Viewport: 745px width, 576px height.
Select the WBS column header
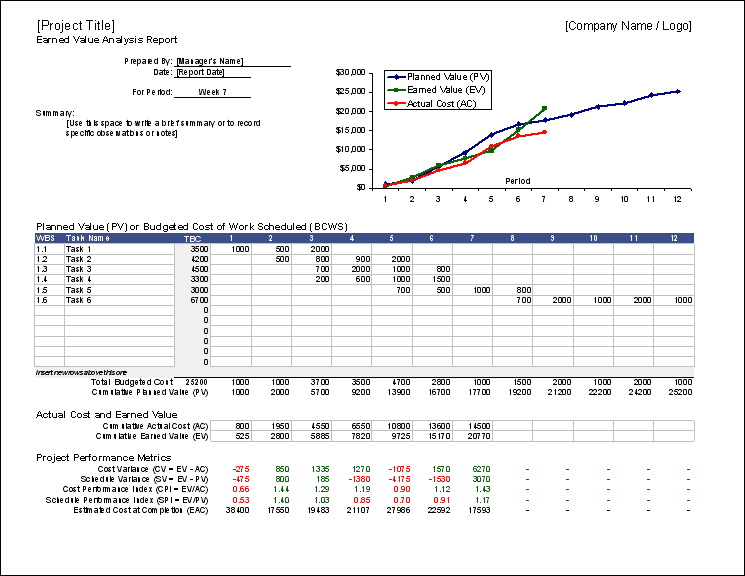coord(46,239)
